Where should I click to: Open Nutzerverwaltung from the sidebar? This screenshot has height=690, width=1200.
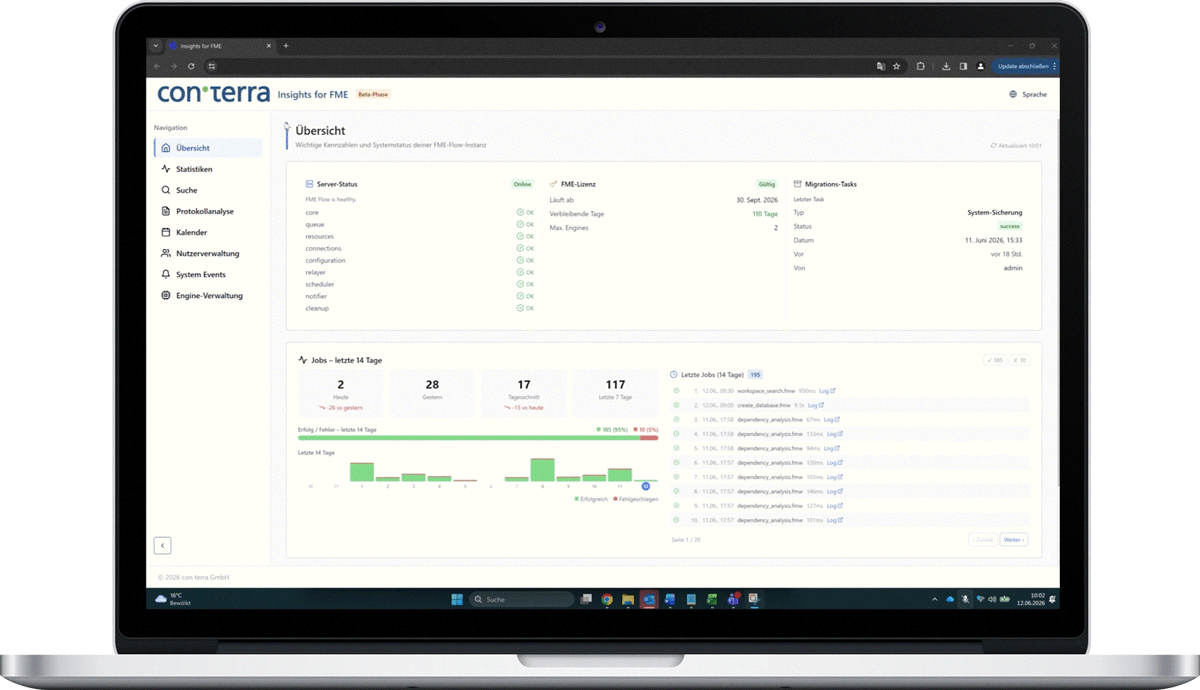[x=208, y=253]
